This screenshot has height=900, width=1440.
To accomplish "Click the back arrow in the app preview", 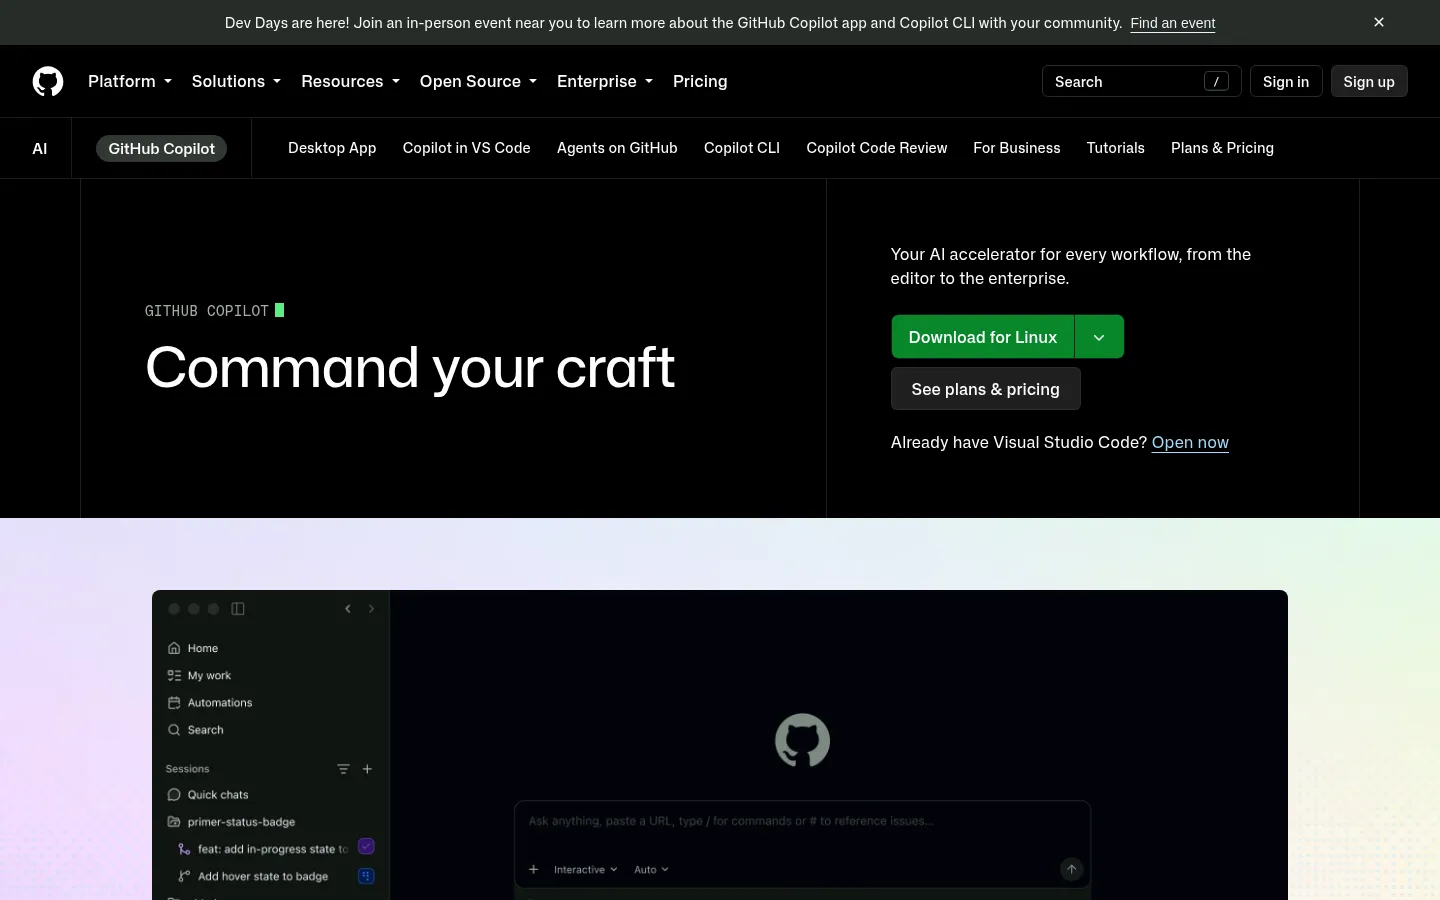I will point(348,609).
